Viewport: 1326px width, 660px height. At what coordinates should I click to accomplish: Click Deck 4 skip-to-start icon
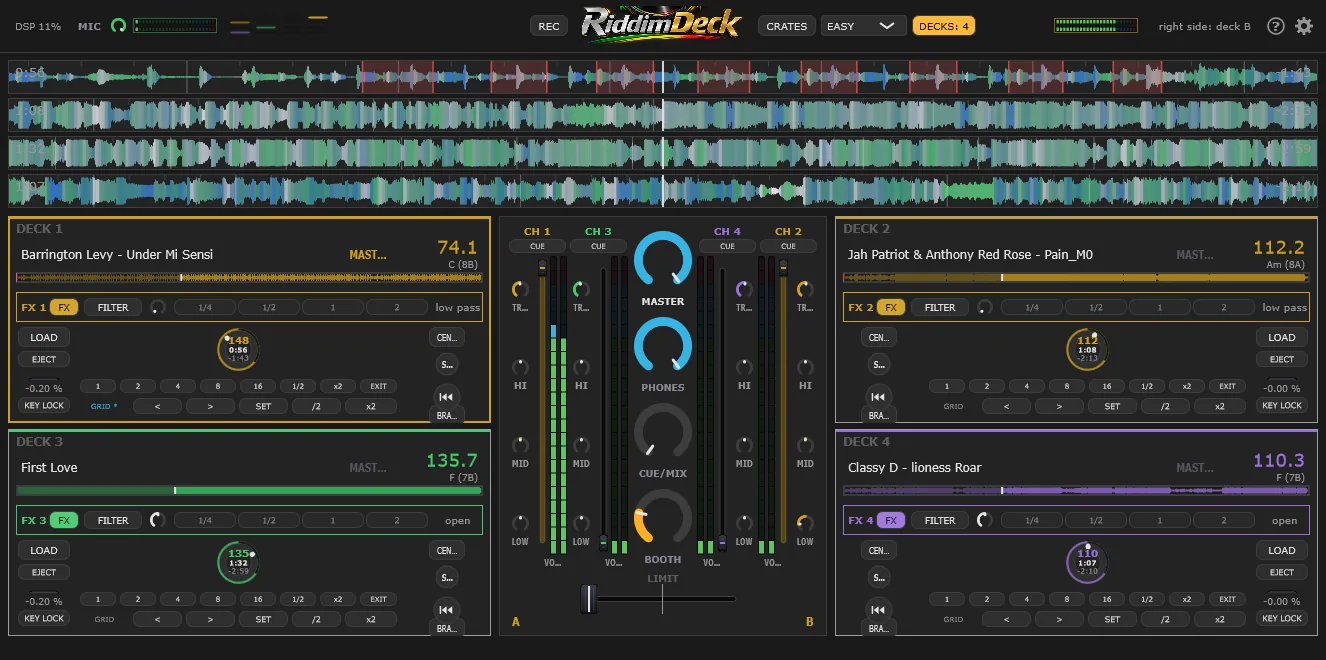coord(878,608)
